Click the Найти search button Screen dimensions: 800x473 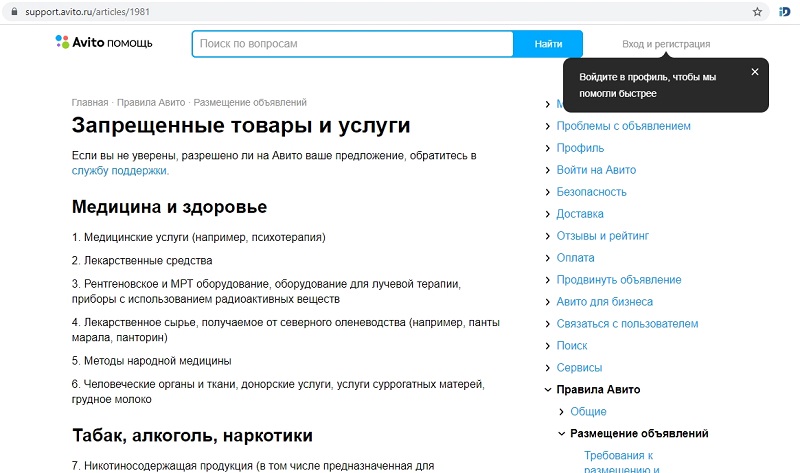(x=548, y=44)
